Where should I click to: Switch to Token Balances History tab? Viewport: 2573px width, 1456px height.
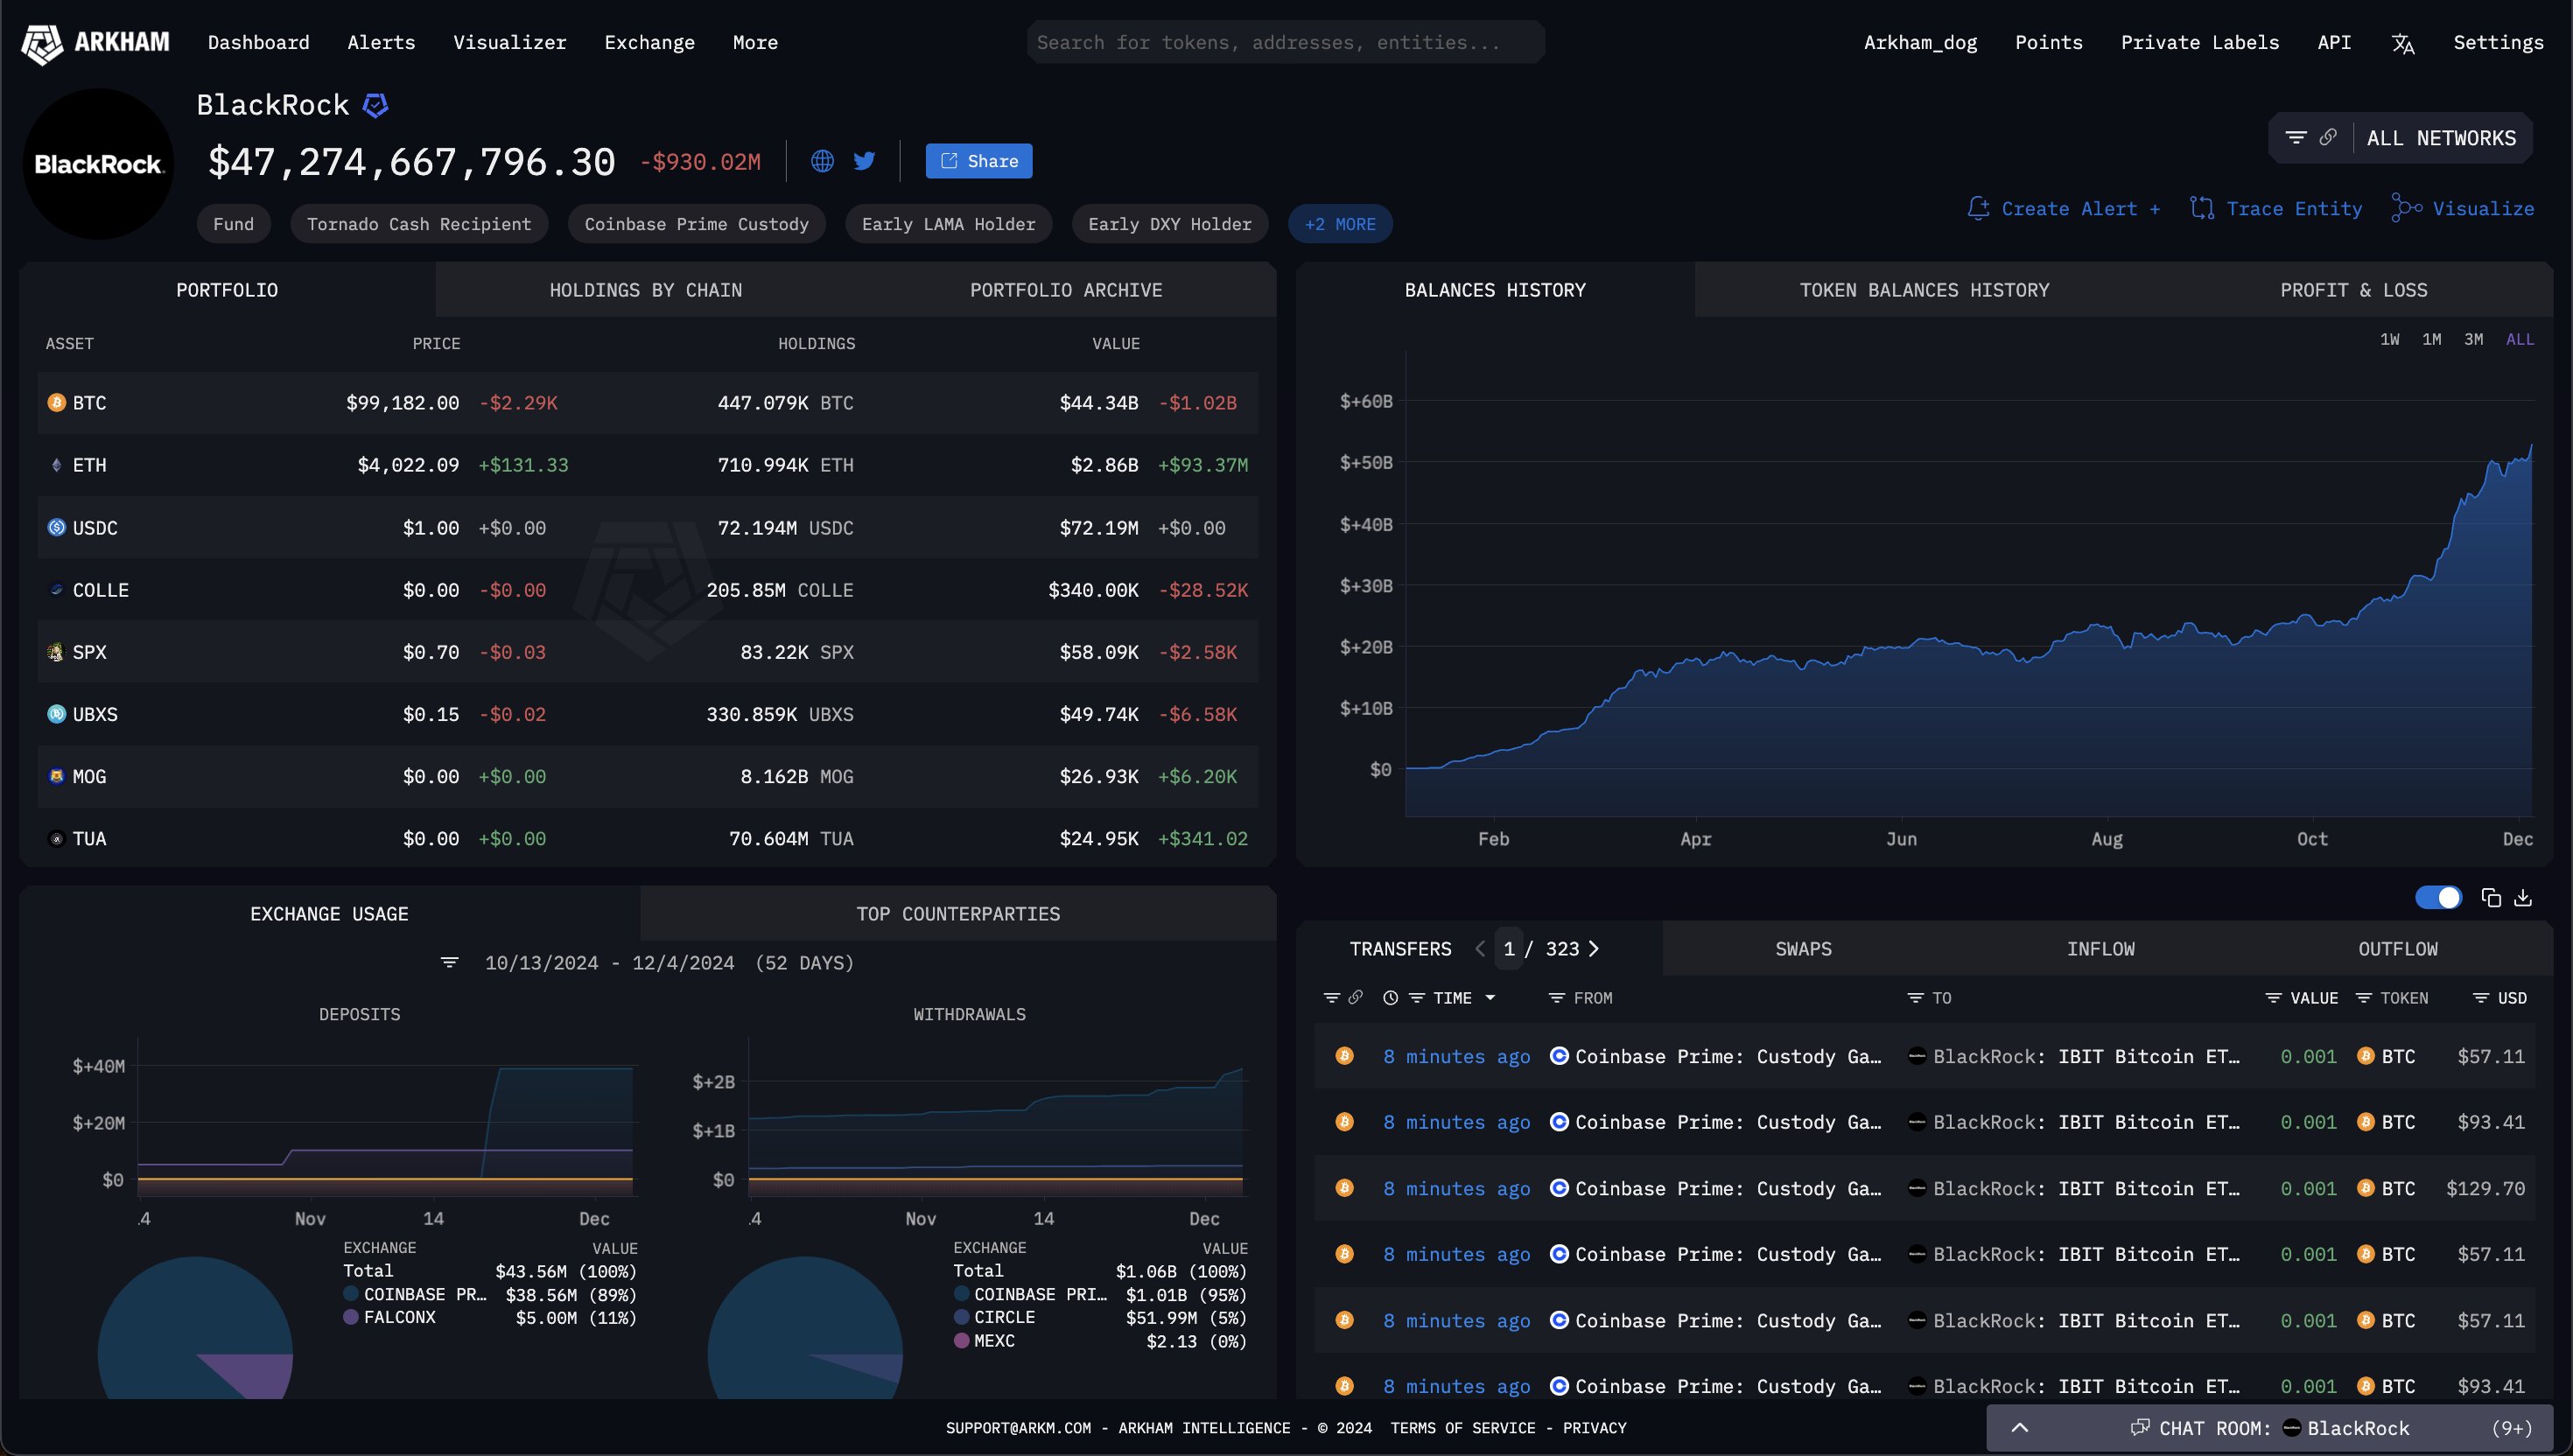click(x=1924, y=290)
